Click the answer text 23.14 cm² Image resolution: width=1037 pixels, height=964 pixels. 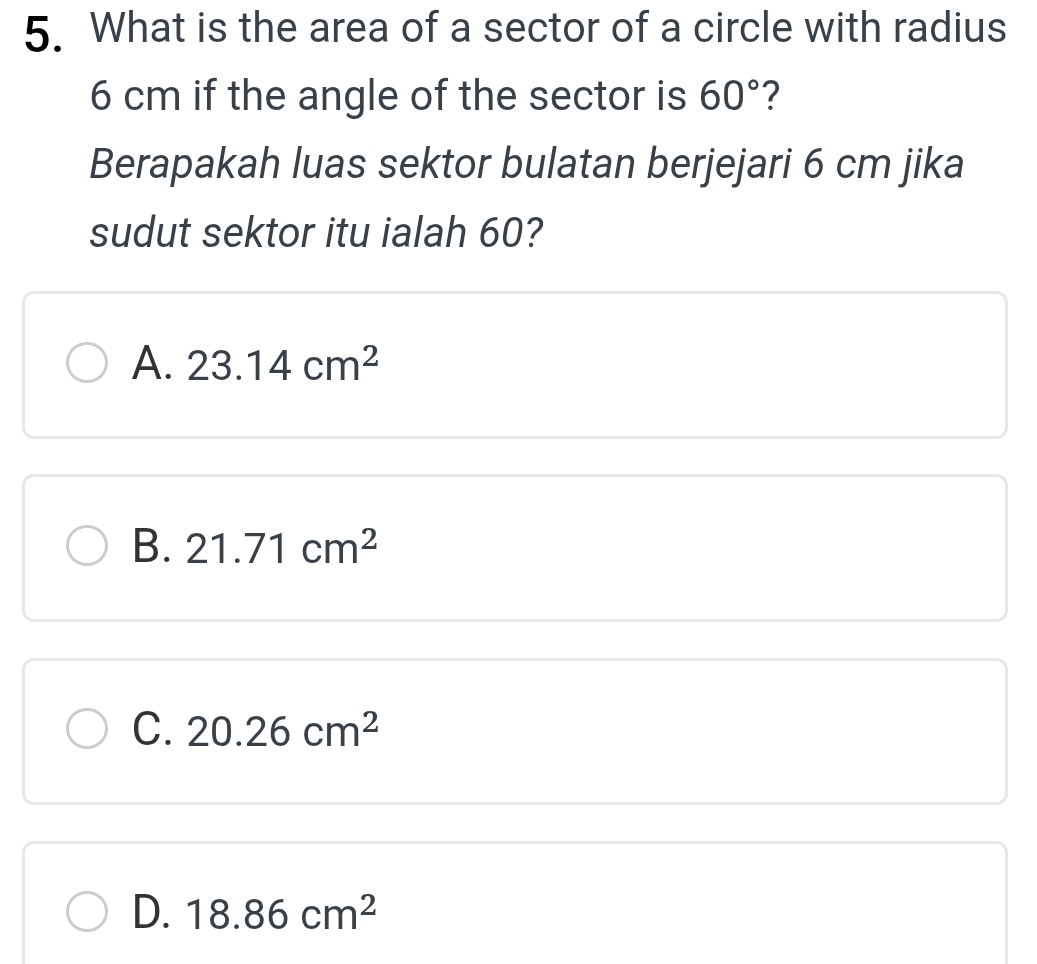[x=283, y=364]
